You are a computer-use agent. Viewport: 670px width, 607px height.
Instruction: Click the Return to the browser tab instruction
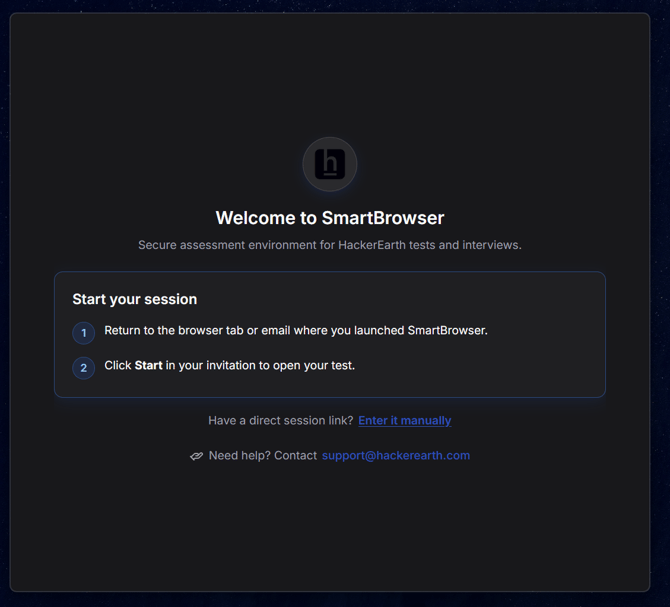(296, 331)
